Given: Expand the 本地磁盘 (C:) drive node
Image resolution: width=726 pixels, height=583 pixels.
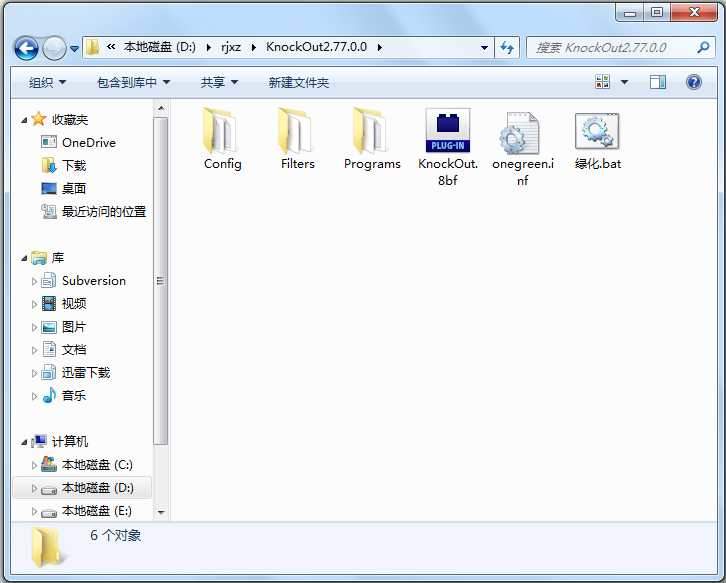Looking at the screenshot, I should click(34, 465).
